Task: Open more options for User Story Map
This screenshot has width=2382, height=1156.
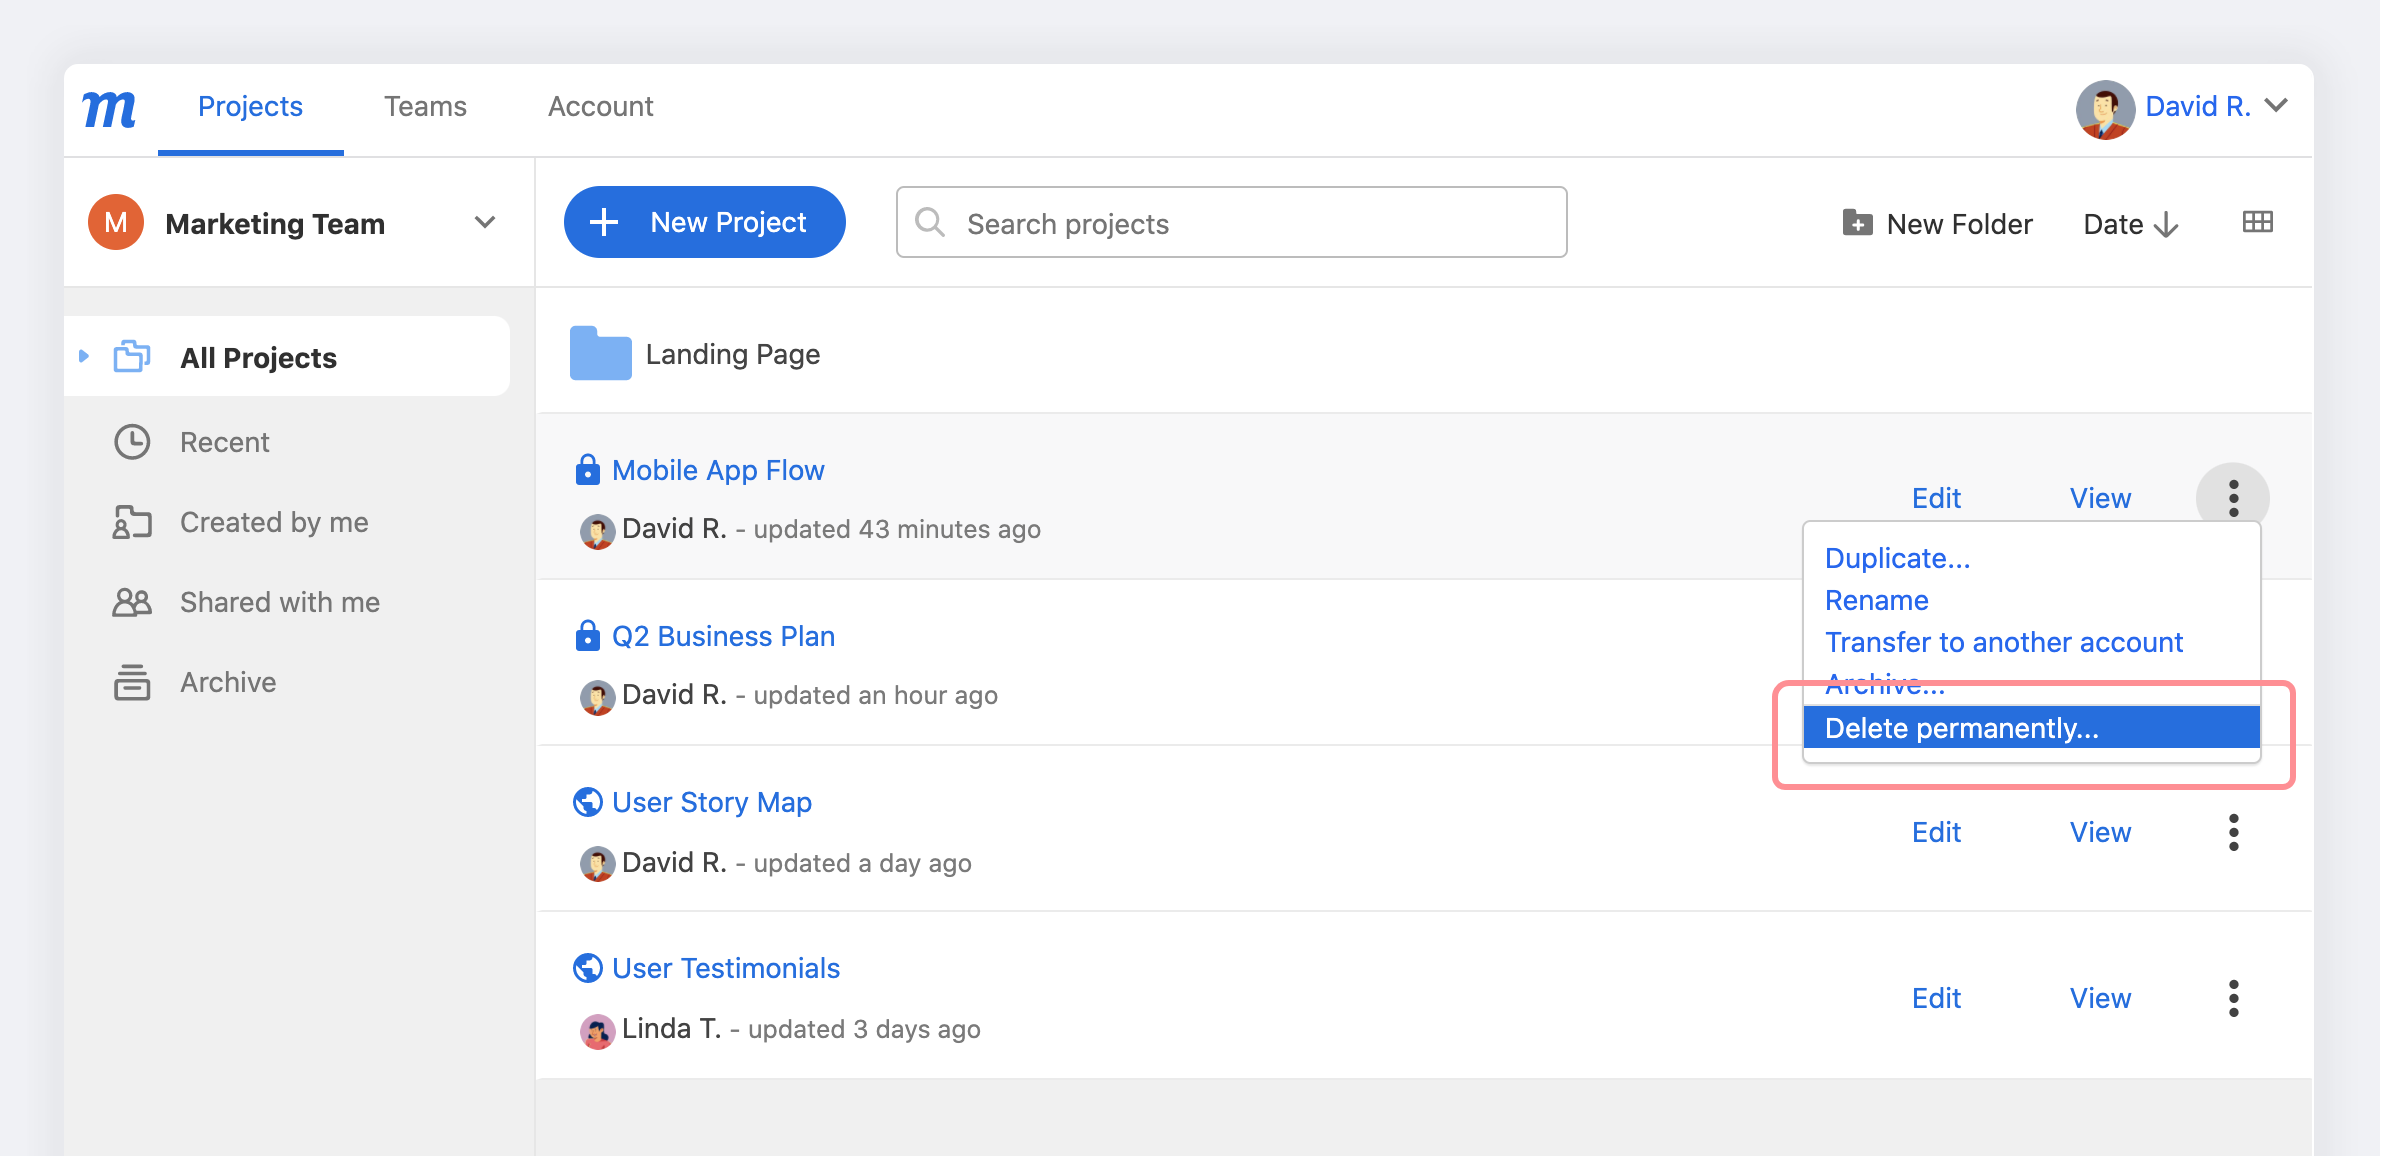Action: click(2233, 832)
